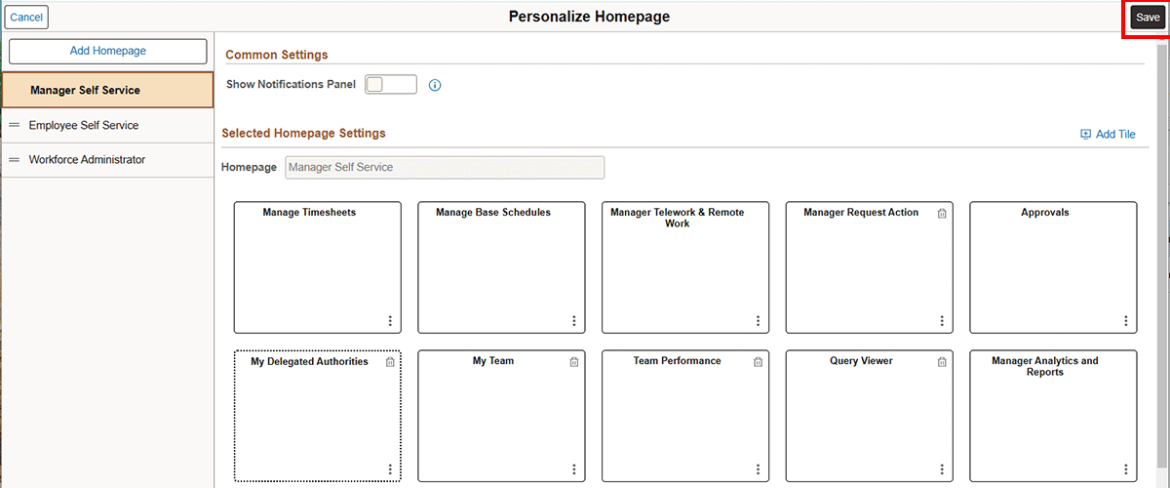
Task: Click the Add Homepage button
Action: (108, 51)
